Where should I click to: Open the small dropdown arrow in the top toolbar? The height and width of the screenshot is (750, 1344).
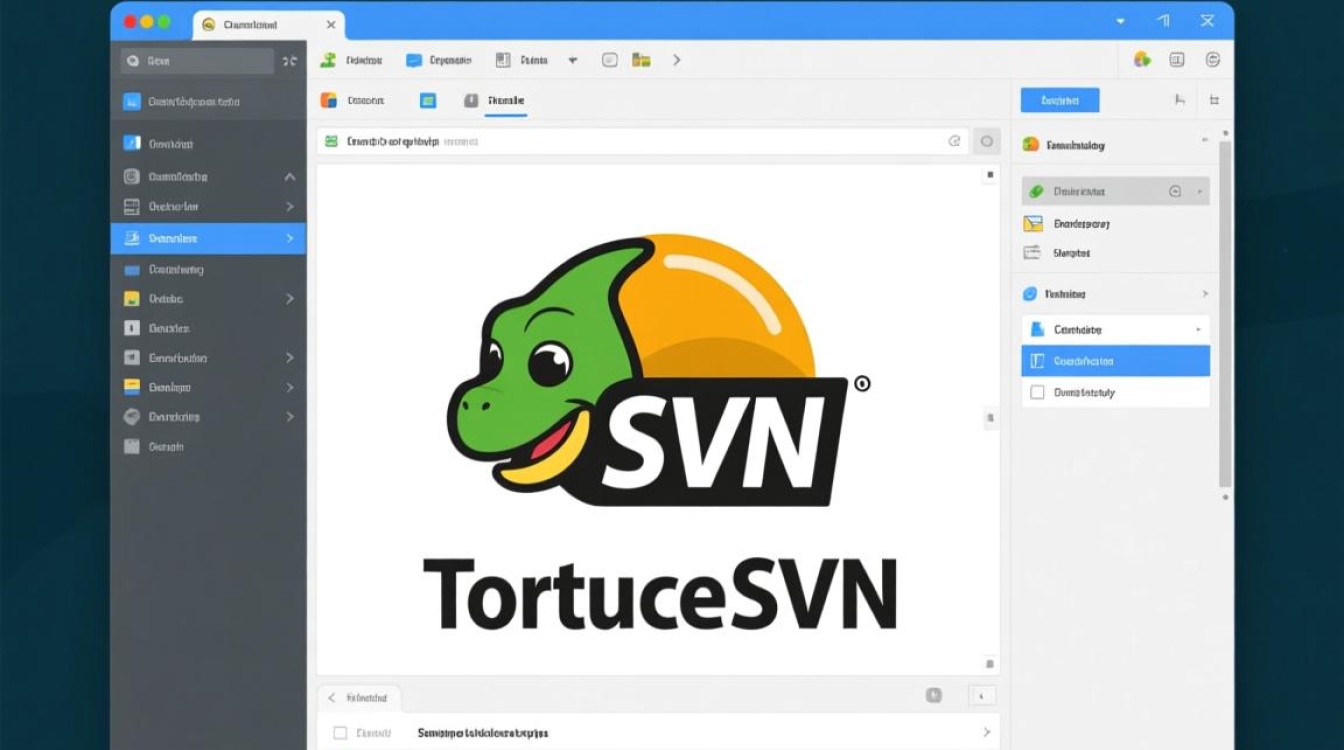(572, 60)
